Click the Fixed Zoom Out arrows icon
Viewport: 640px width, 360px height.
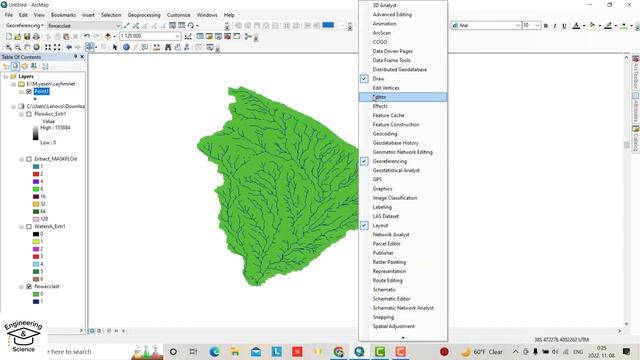57,47
